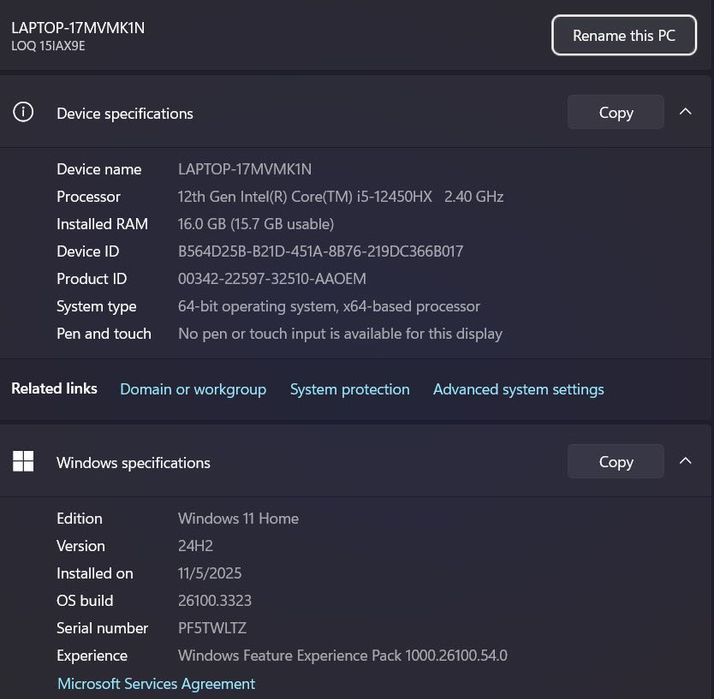Select the Device ID value B564D25B
Image resolution: width=714 pixels, height=699 pixels.
coord(321,251)
